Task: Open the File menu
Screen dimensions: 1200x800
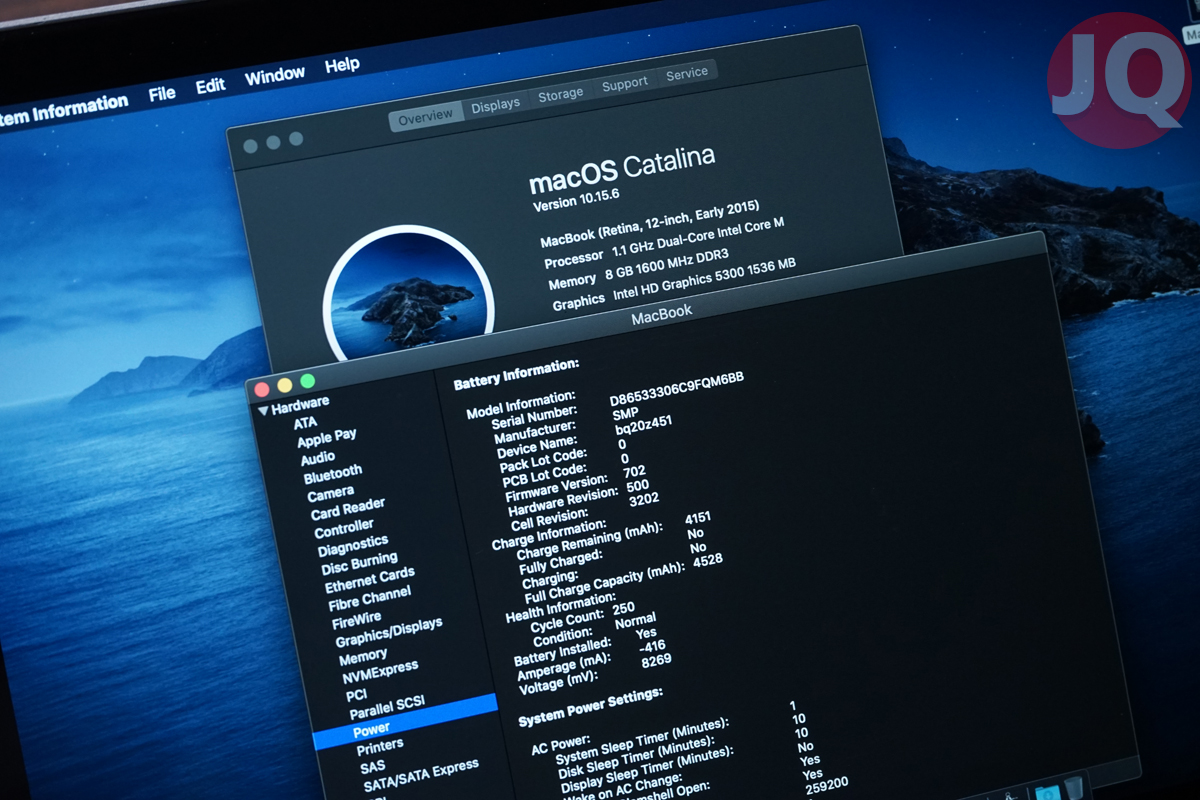Action: tap(162, 94)
